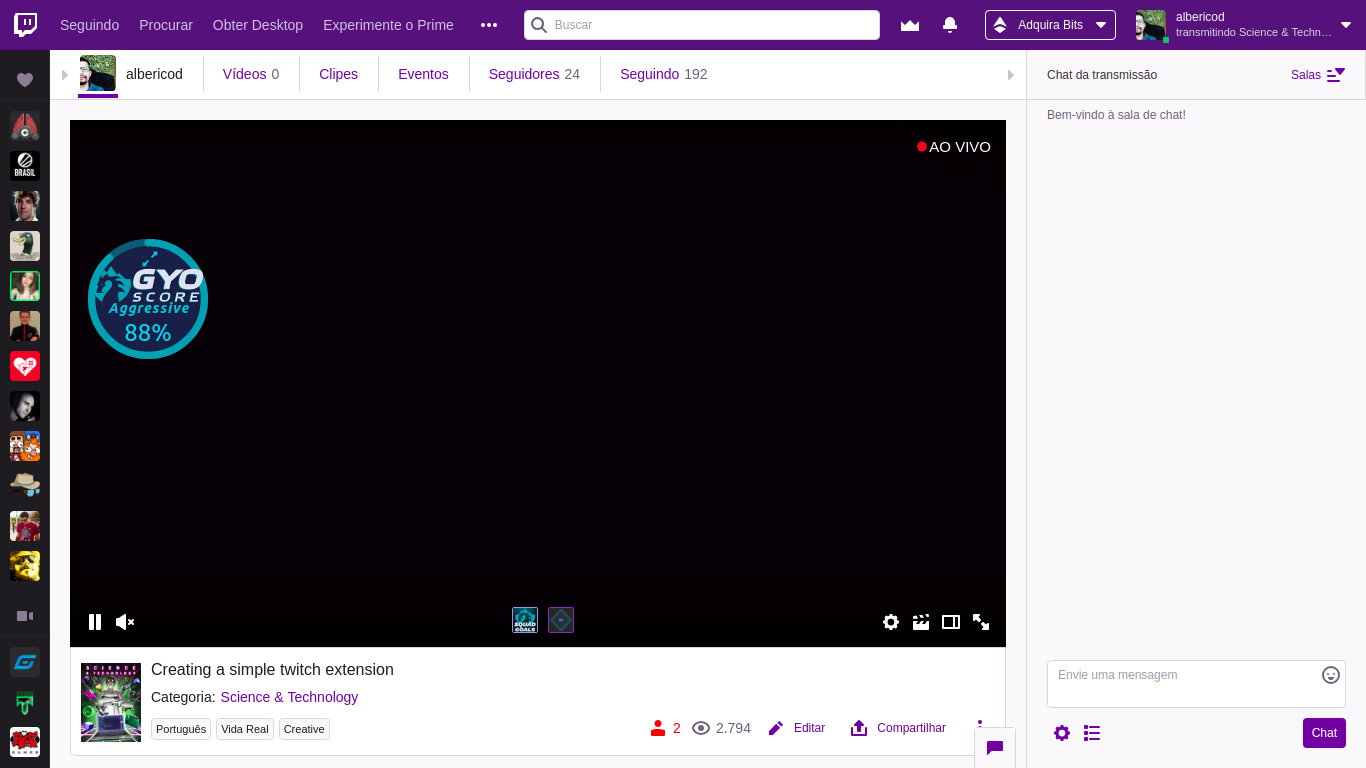This screenshot has height=768, width=1366.
Task: Open the Clipes tab
Action: [x=338, y=74]
